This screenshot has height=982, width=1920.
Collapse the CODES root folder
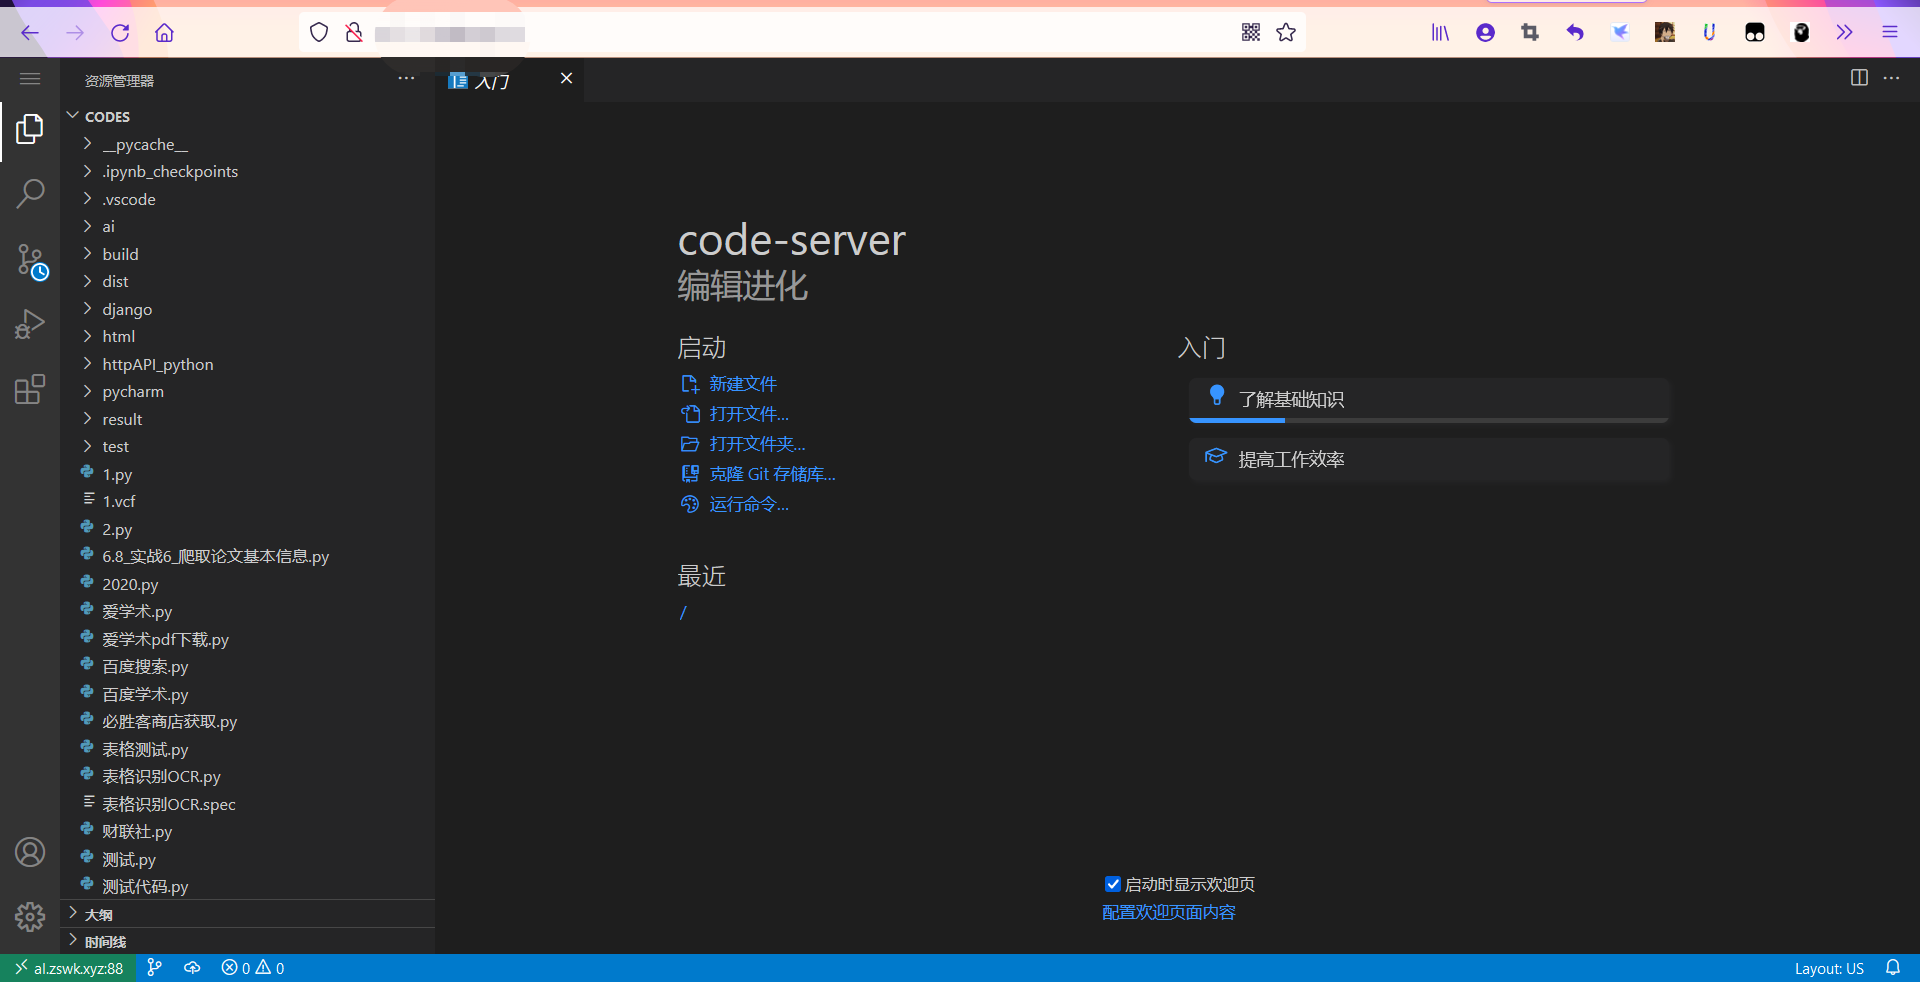pos(247,117)
